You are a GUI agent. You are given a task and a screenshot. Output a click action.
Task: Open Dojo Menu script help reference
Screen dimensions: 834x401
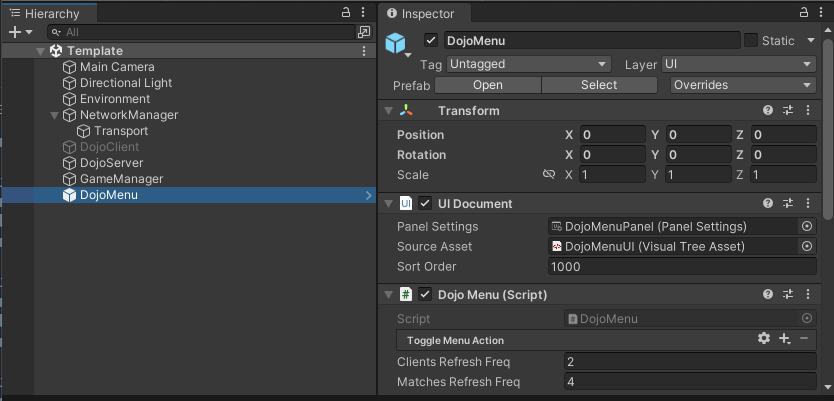(768, 294)
